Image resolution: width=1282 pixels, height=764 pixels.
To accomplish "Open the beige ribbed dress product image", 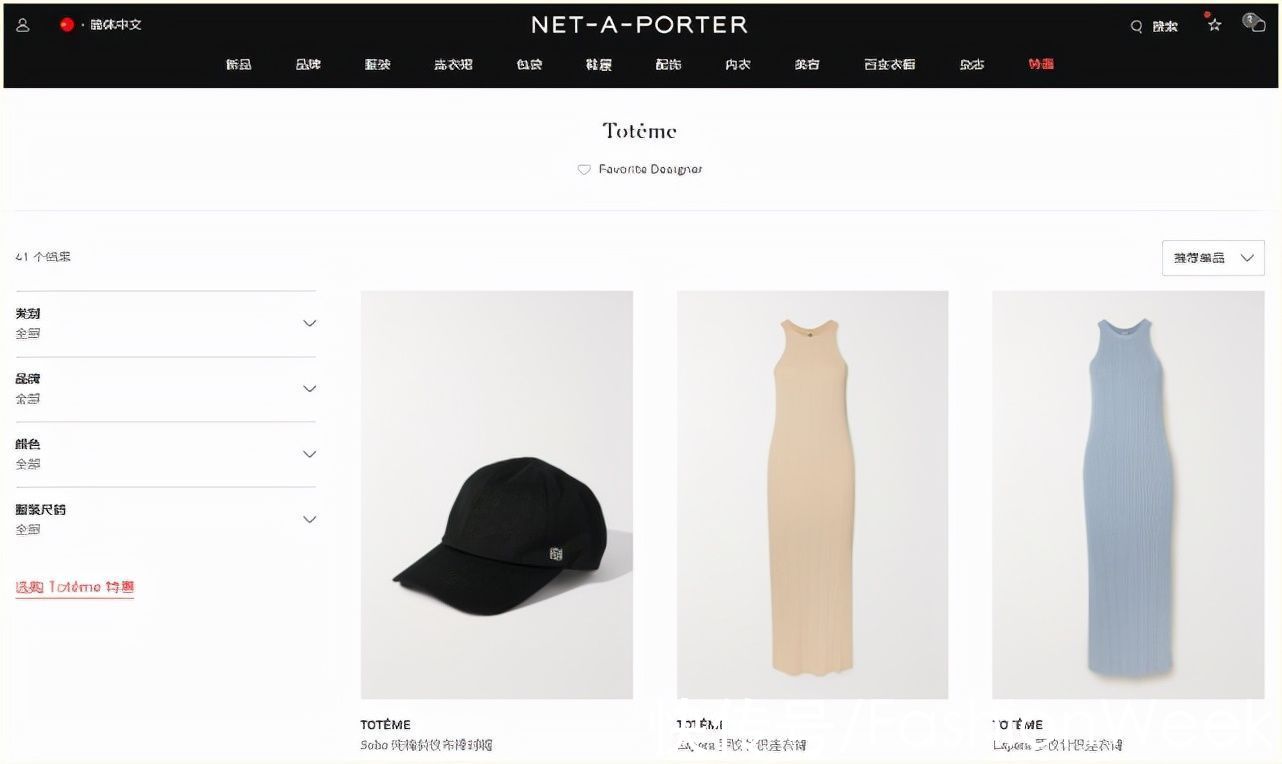I will pos(812,495).
